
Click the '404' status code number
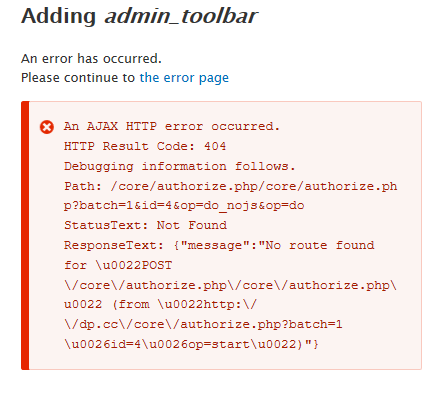coord(215,146)
